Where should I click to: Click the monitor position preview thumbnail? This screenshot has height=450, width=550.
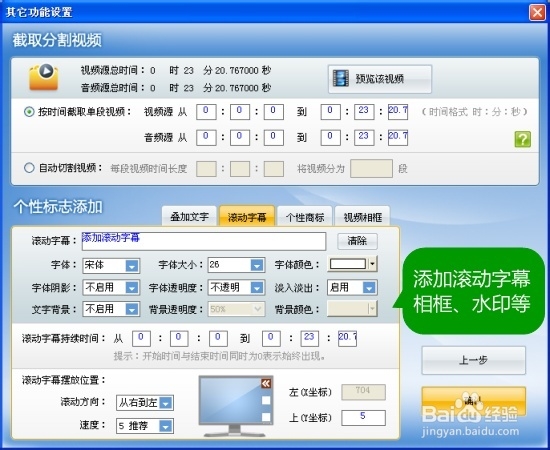pyautogui.click(x=236, y=405)
